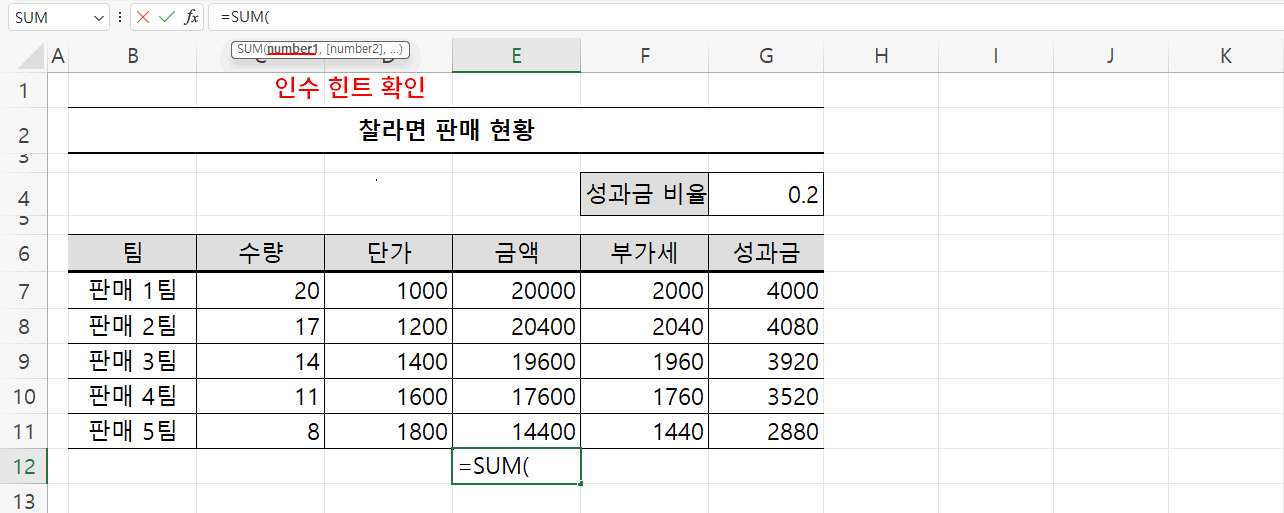Click the amount cell 14400
This screenshot has width=1284, height=513.
tap(516, 431)
